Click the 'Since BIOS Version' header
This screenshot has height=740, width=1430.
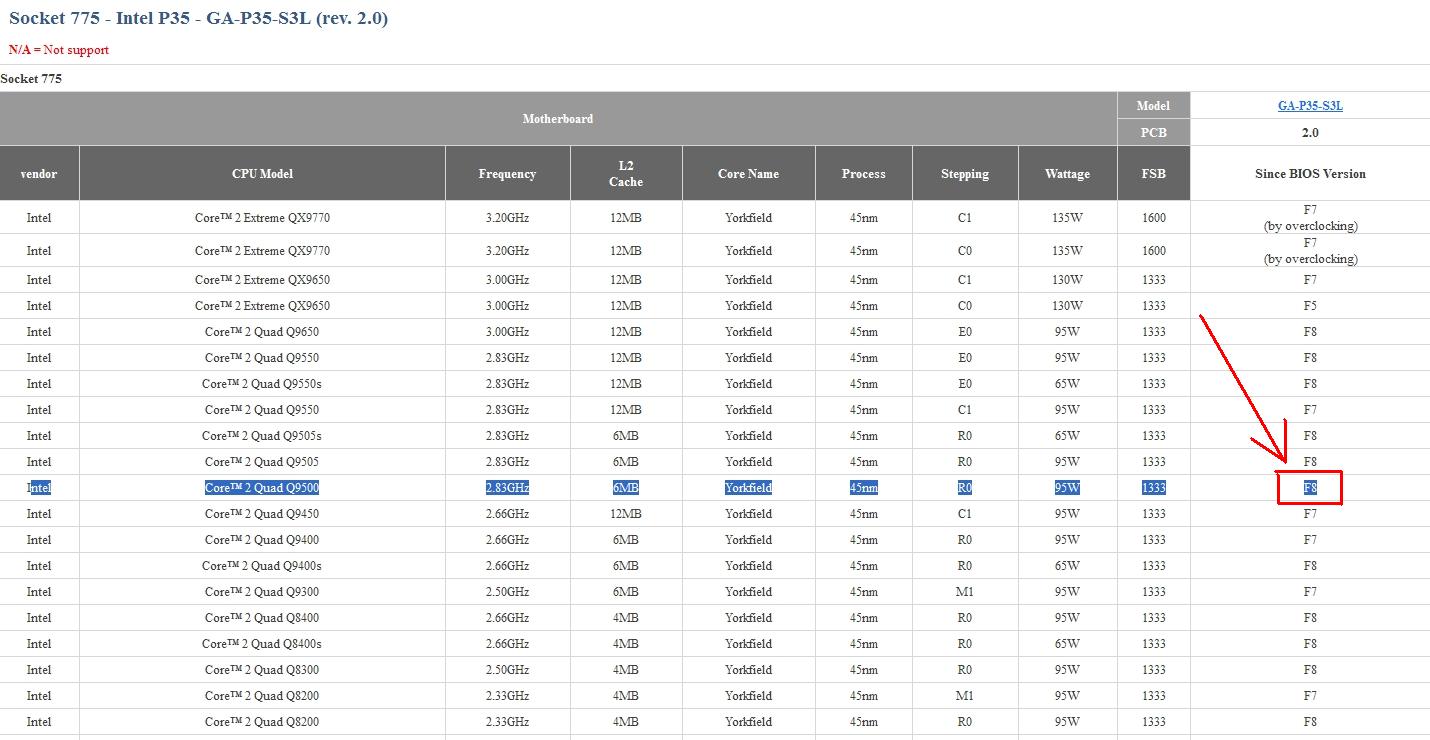(1310, 174)
